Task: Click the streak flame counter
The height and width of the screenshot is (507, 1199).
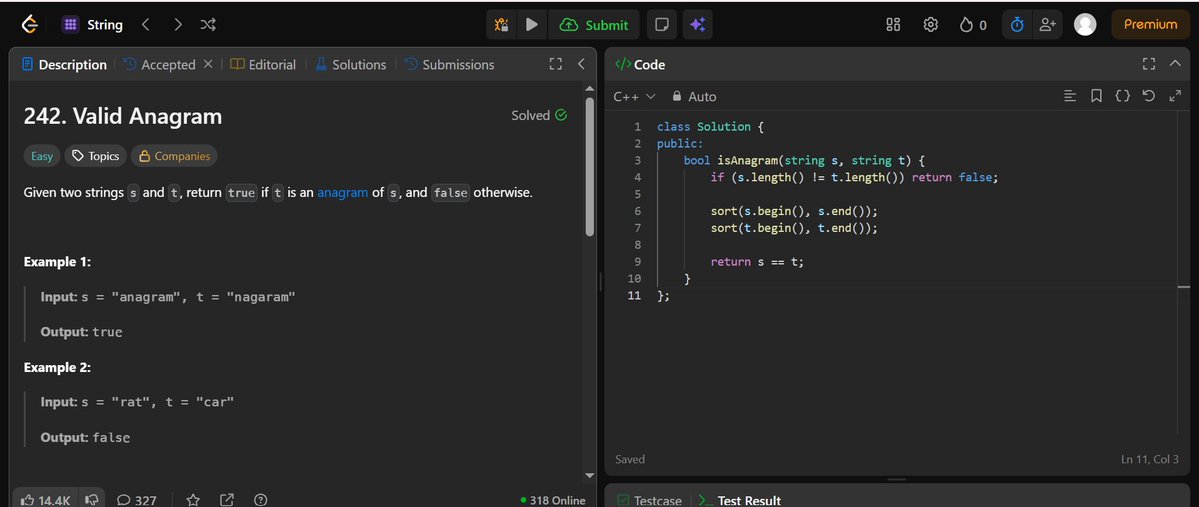Action: [973, 25]
